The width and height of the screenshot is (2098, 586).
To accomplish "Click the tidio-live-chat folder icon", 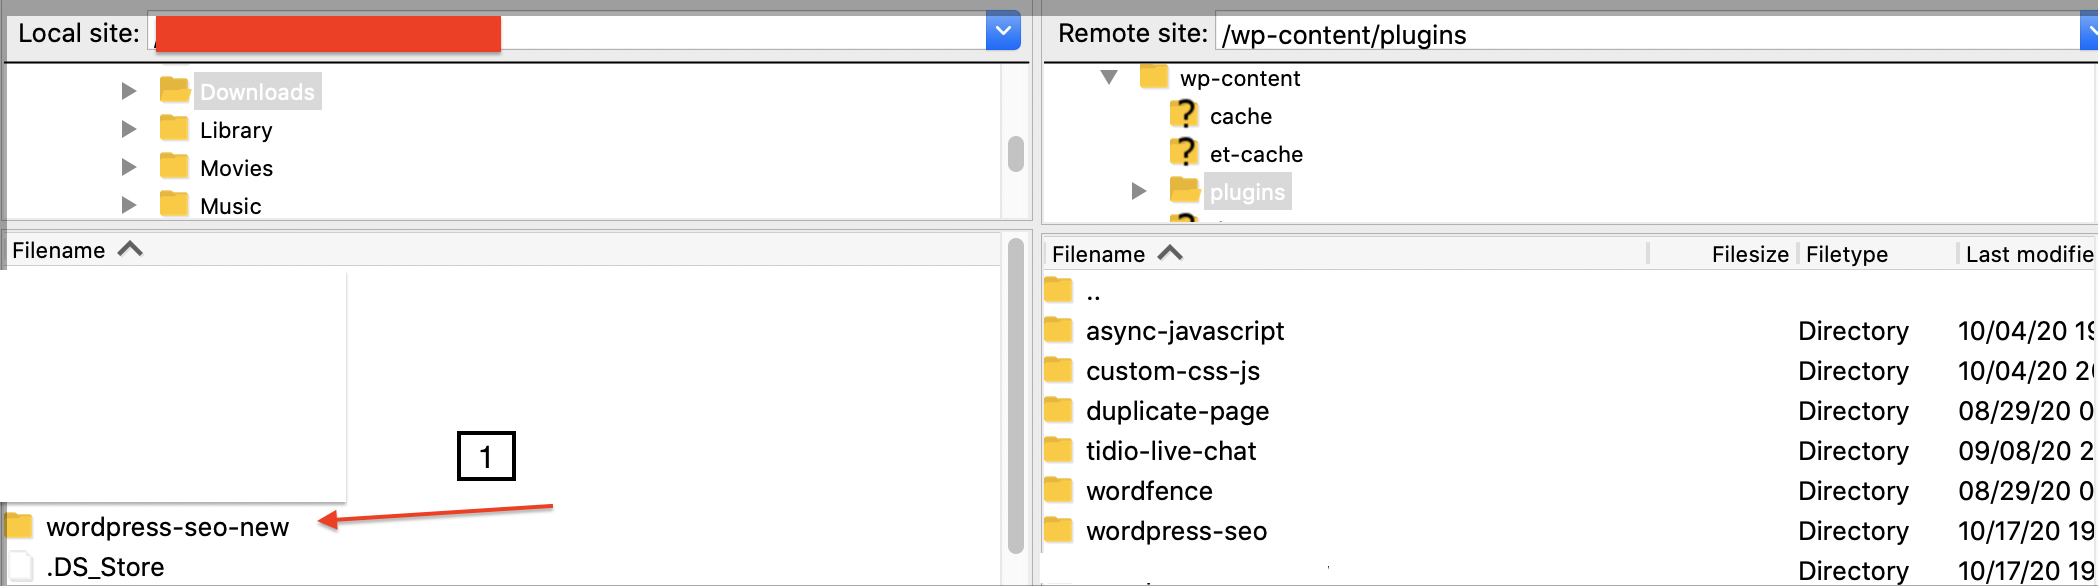I will tap(1058, 449).
